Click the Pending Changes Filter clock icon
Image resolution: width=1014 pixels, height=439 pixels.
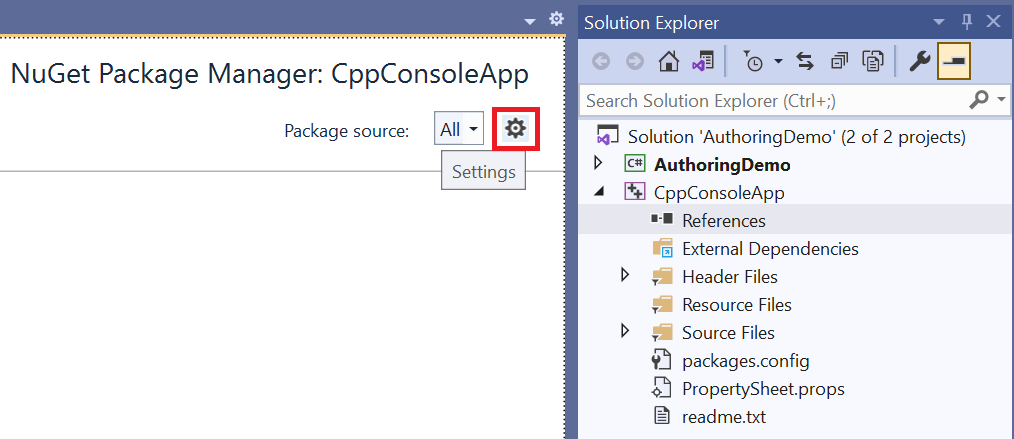click(753, 61)
